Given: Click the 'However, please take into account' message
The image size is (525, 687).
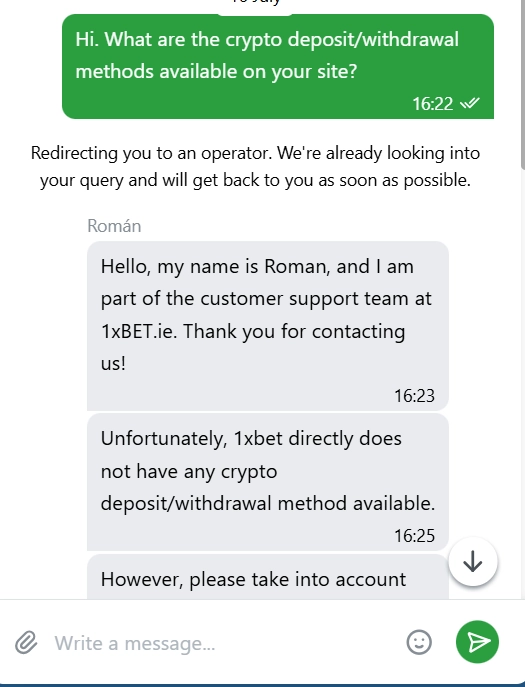Looking at the screenshot, I should pos(268,577).
